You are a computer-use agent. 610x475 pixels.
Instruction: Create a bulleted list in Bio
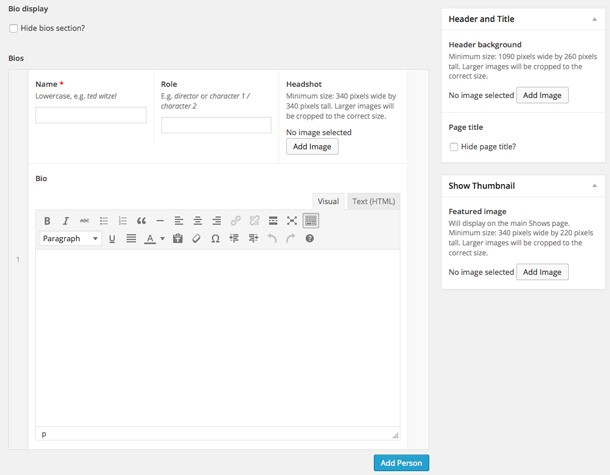pyautogui.click(x=103, y=221)
